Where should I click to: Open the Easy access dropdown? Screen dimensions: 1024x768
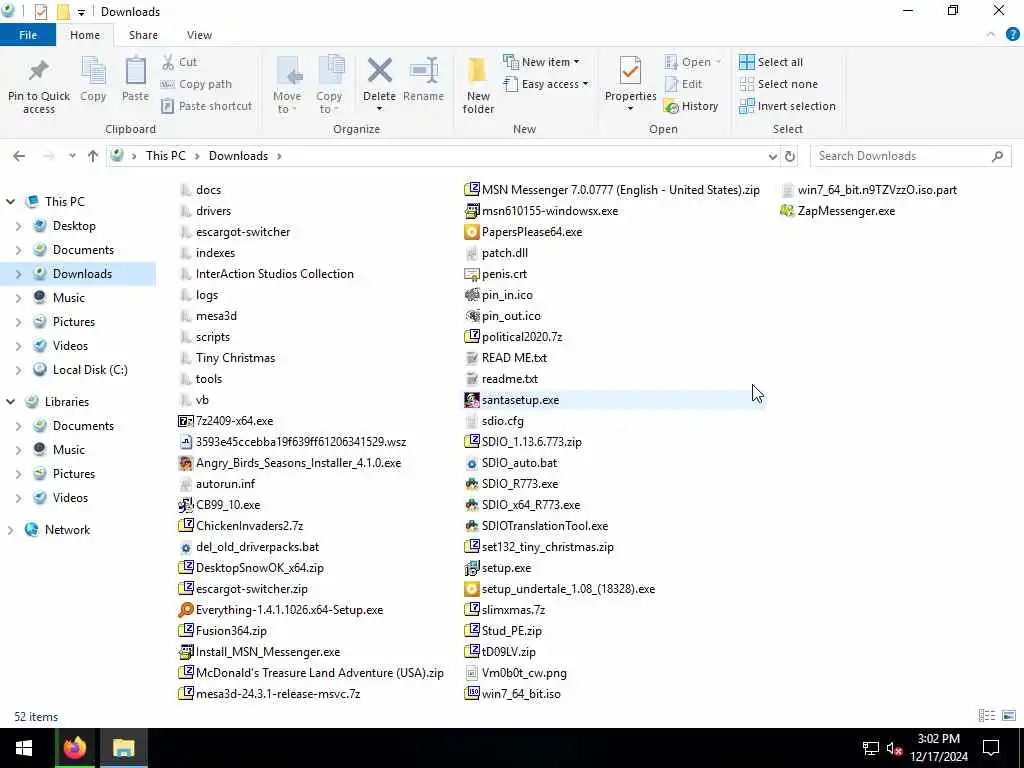(x=545, y=84)
